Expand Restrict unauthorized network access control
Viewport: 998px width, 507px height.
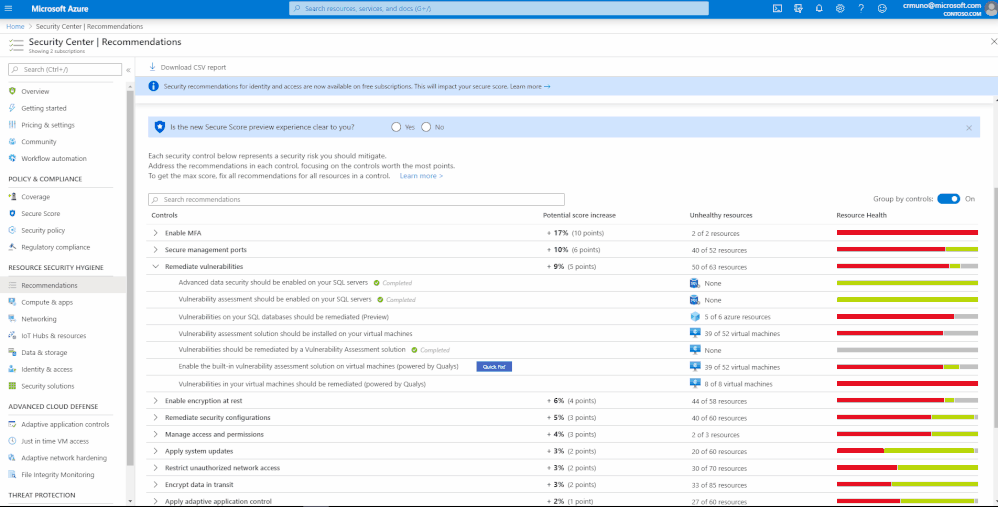click(x=155, y=468)
